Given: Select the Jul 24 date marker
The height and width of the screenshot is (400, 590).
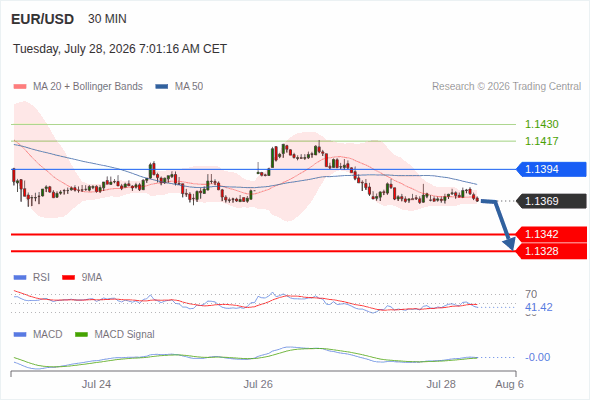Looking at the screenshot, I should 96,384.
